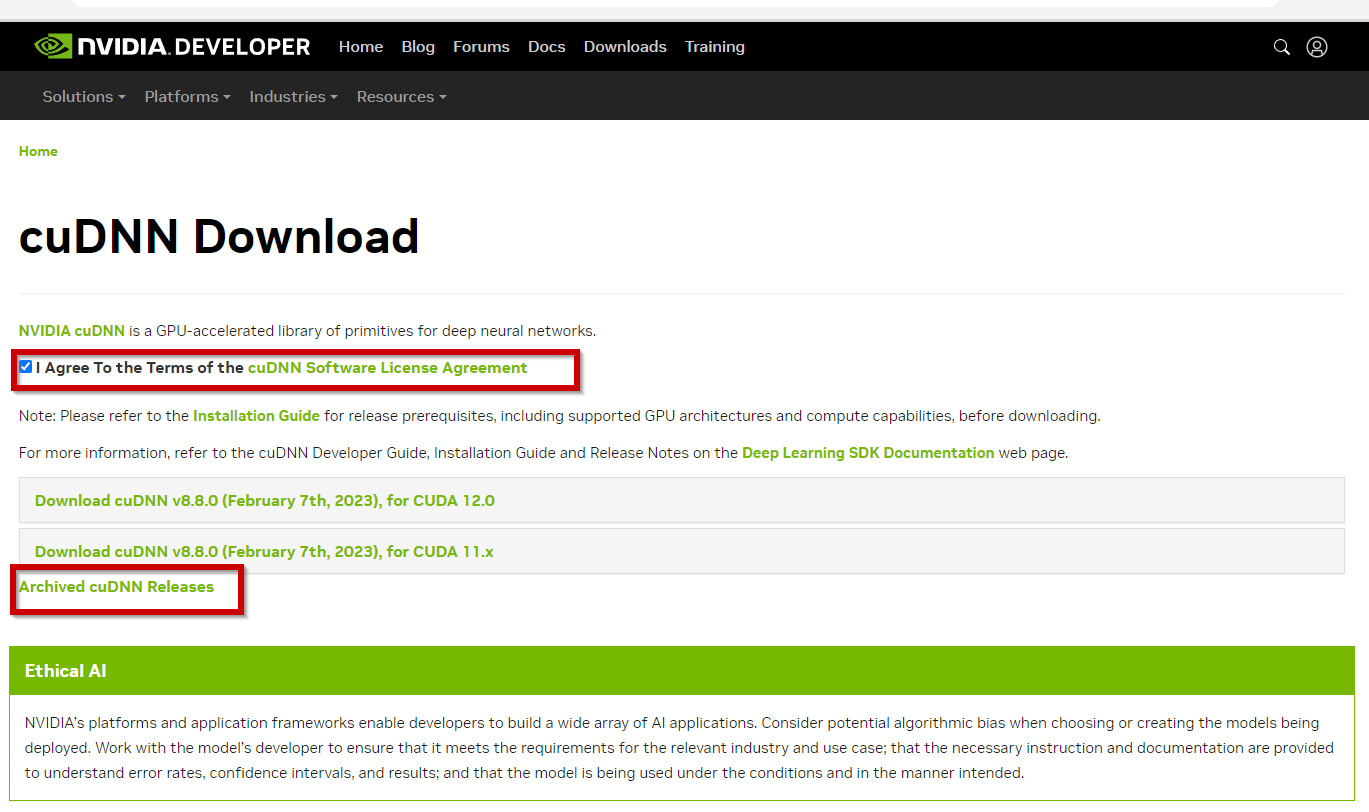The image size is (1369, 812).
Task: Expand the Resources dropdown menu
Action: click(401, 97)
